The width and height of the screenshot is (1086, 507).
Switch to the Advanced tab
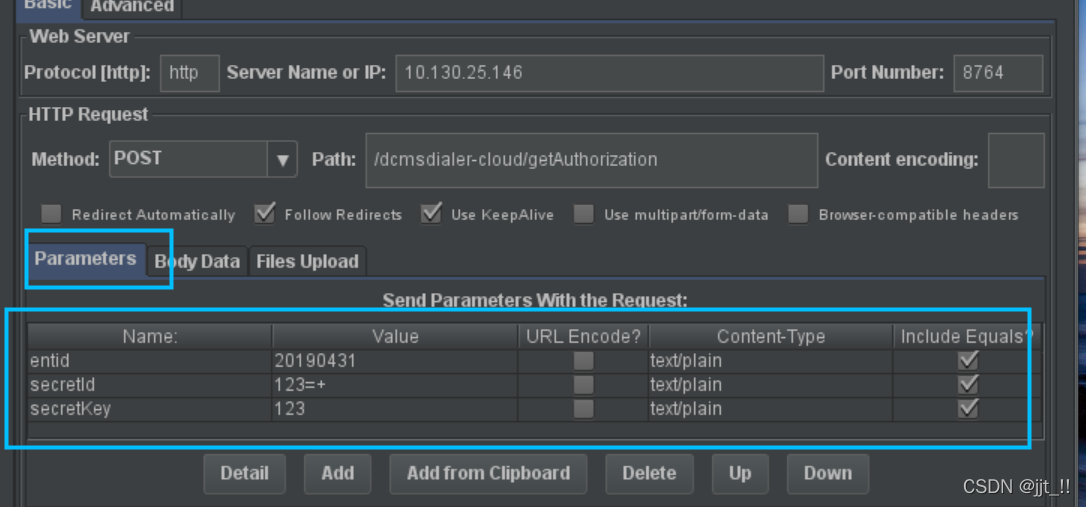[x=132, y=7]
